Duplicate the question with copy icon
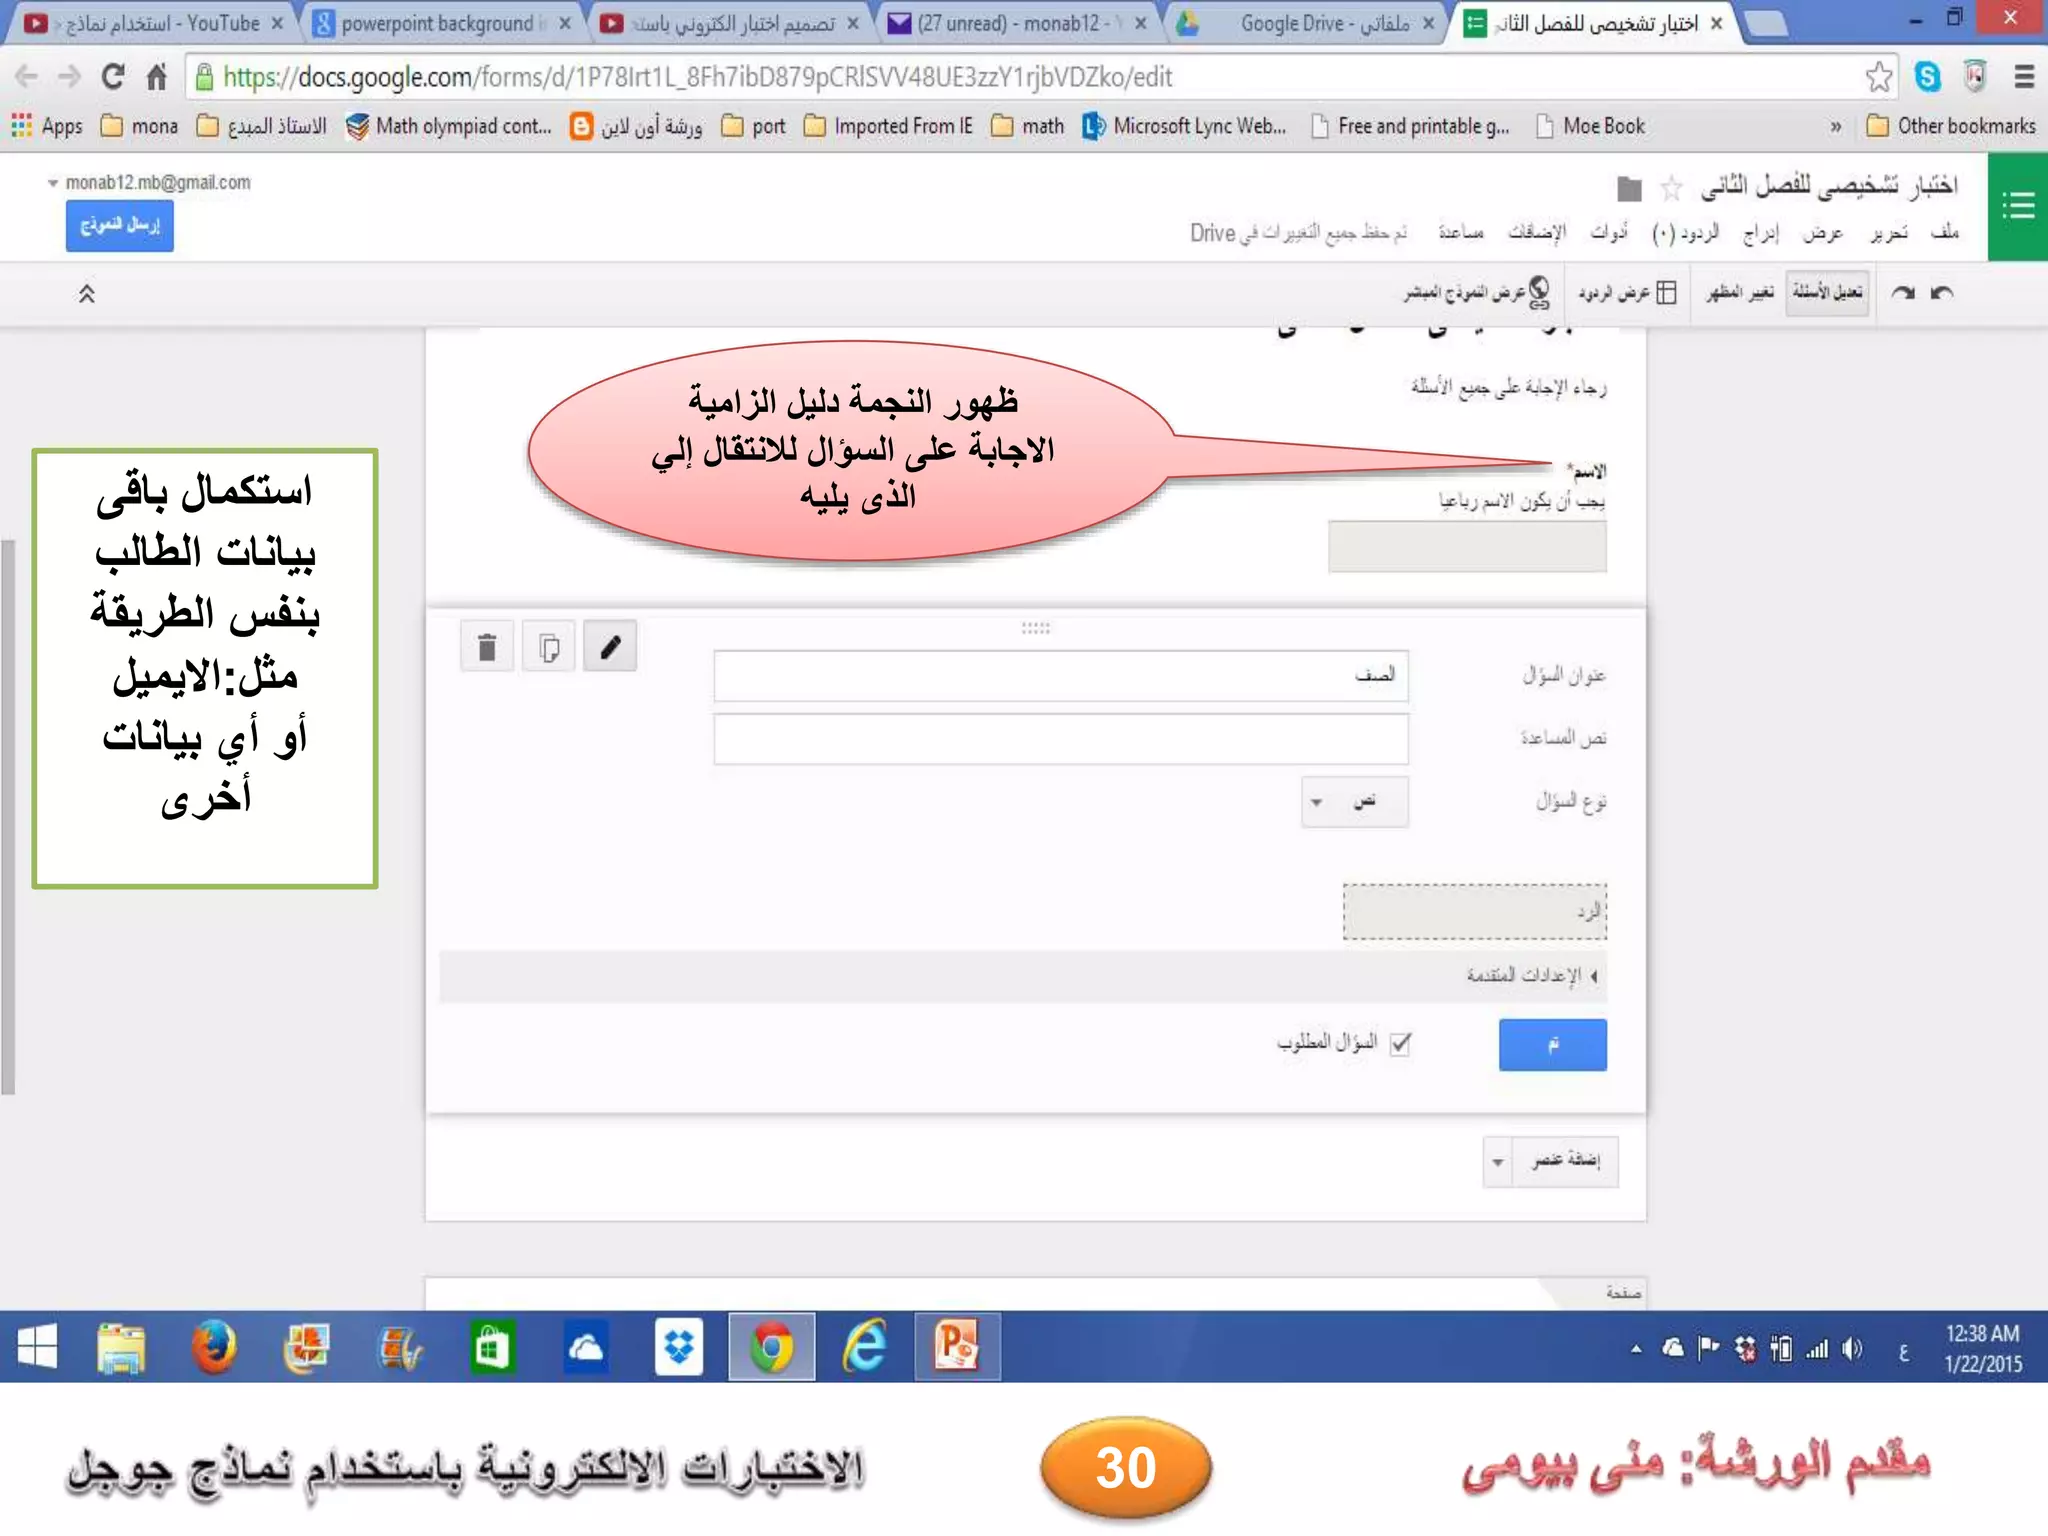The height and width of the screenshot is (1536, 2048). [548, 648]
